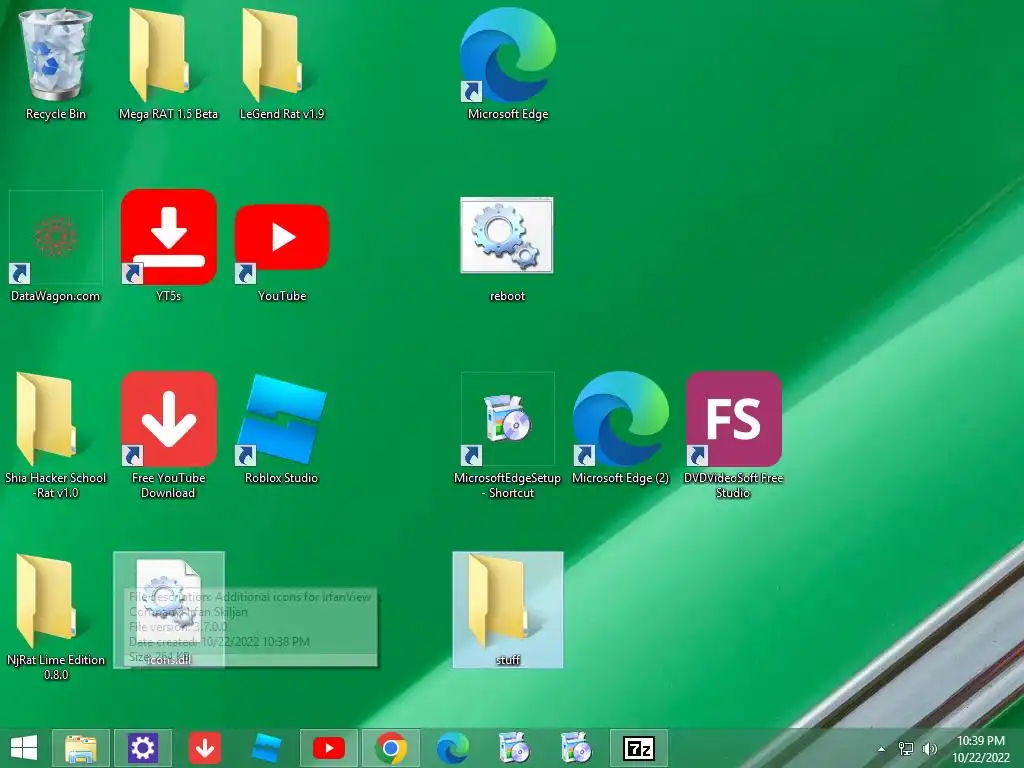The width and height of the screenshot is (1024, 768).
Task: Open the first installer icon in taskbar
Action: 515,748
